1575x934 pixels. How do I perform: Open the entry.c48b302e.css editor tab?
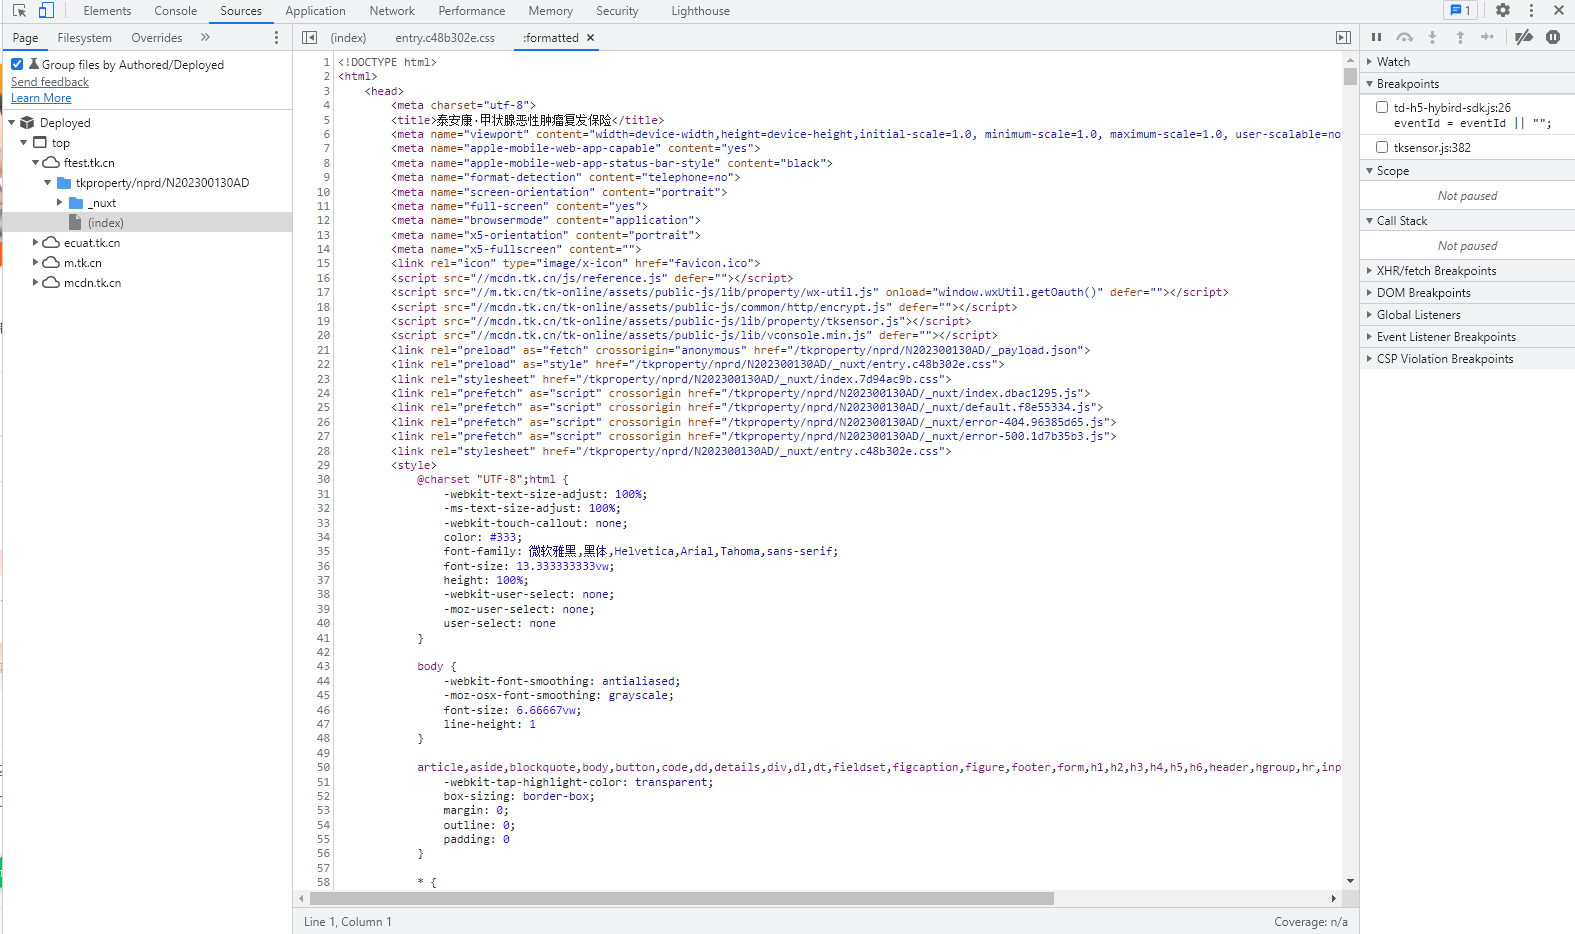445,38
